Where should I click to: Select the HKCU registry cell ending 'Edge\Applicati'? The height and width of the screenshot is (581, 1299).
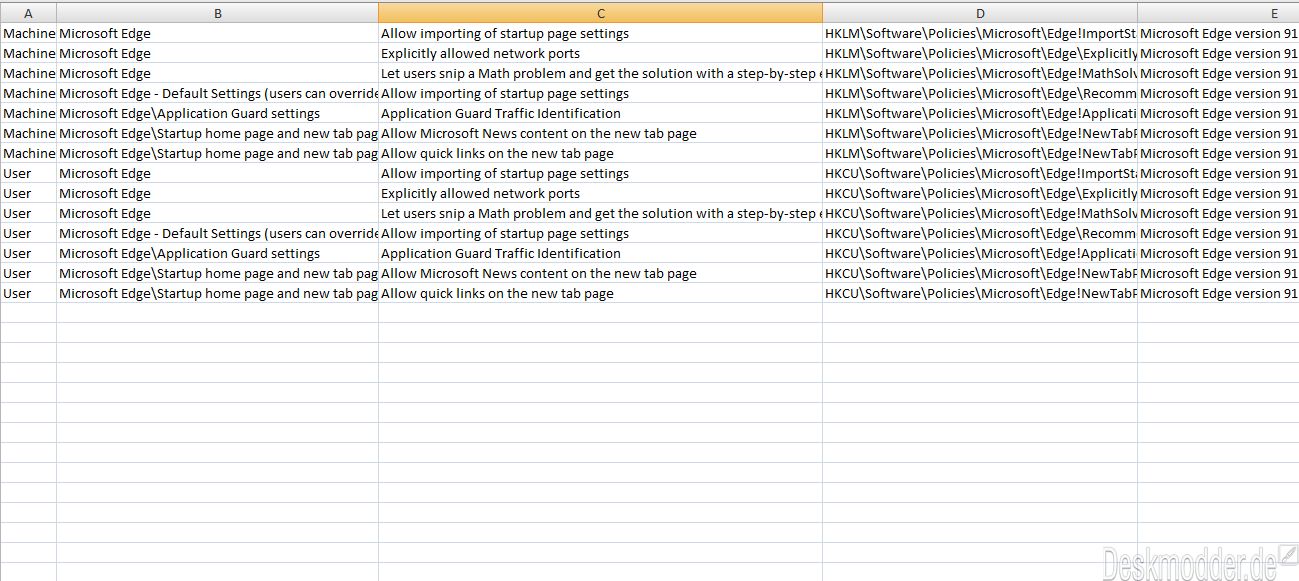click(x=980, y=253)
